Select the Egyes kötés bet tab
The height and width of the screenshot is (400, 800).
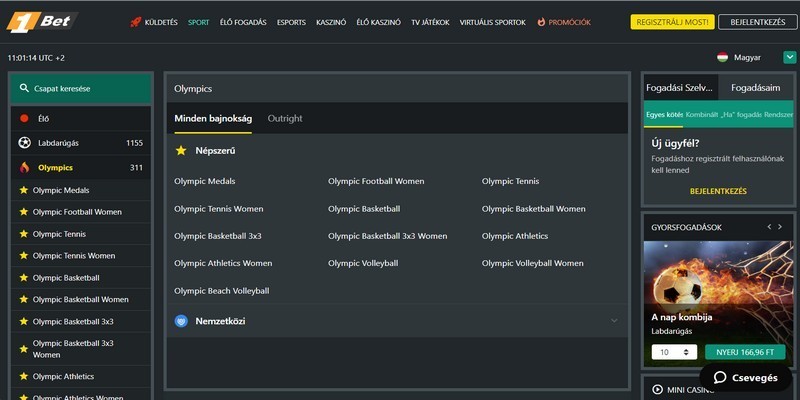664,115
